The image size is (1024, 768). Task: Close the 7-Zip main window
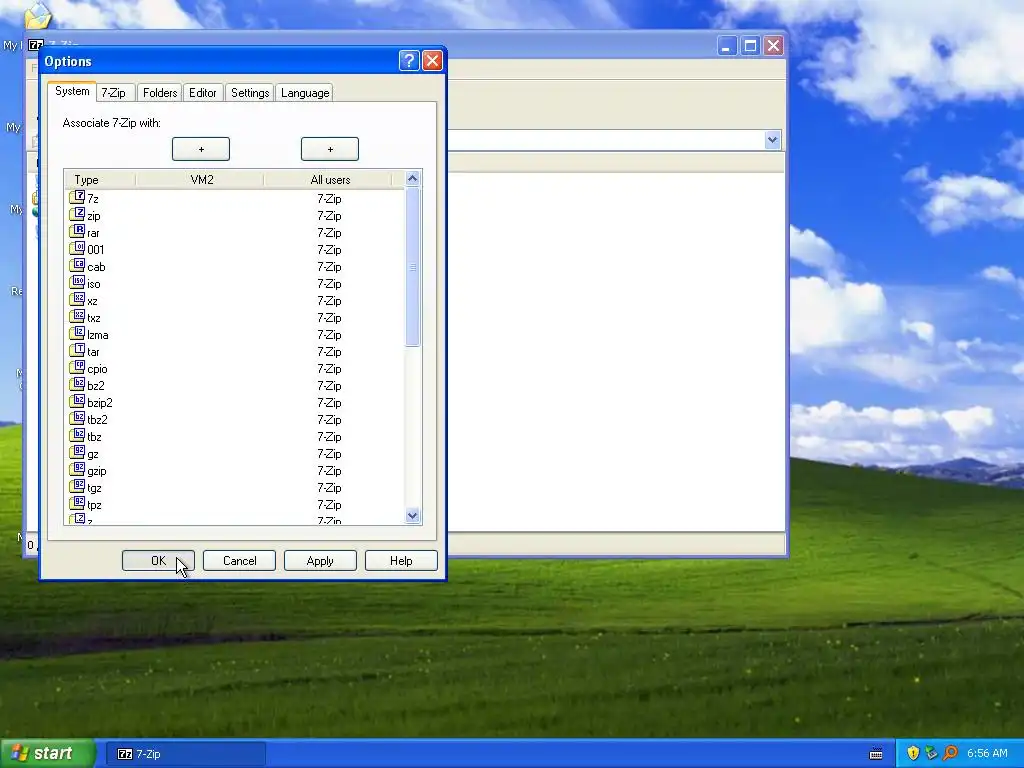coord(773,46)
